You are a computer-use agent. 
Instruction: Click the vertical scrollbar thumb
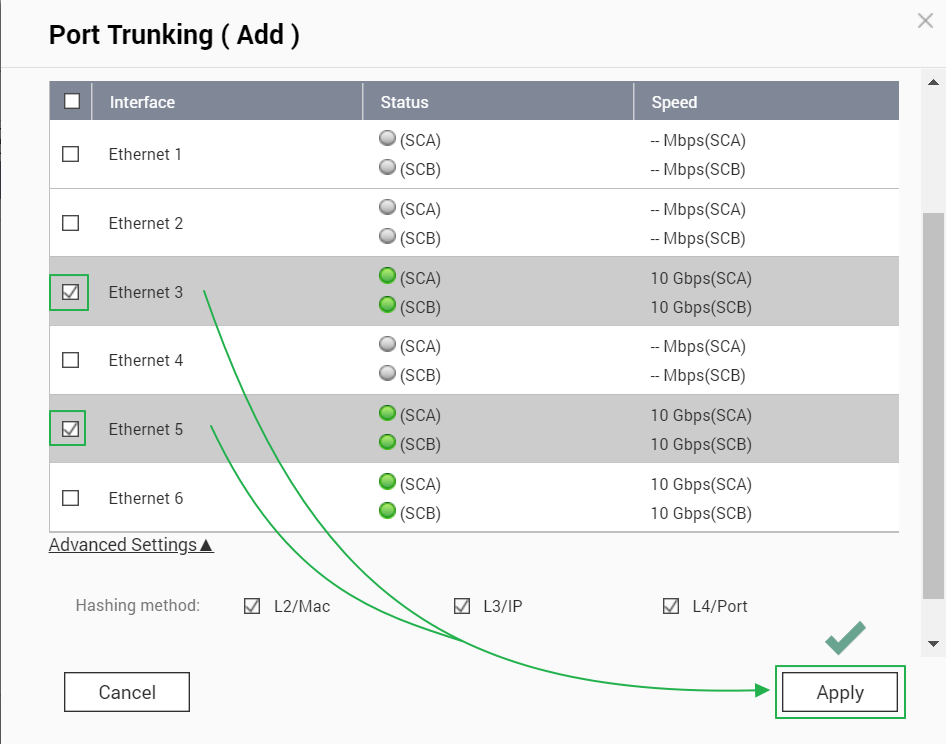click(933, 405)
